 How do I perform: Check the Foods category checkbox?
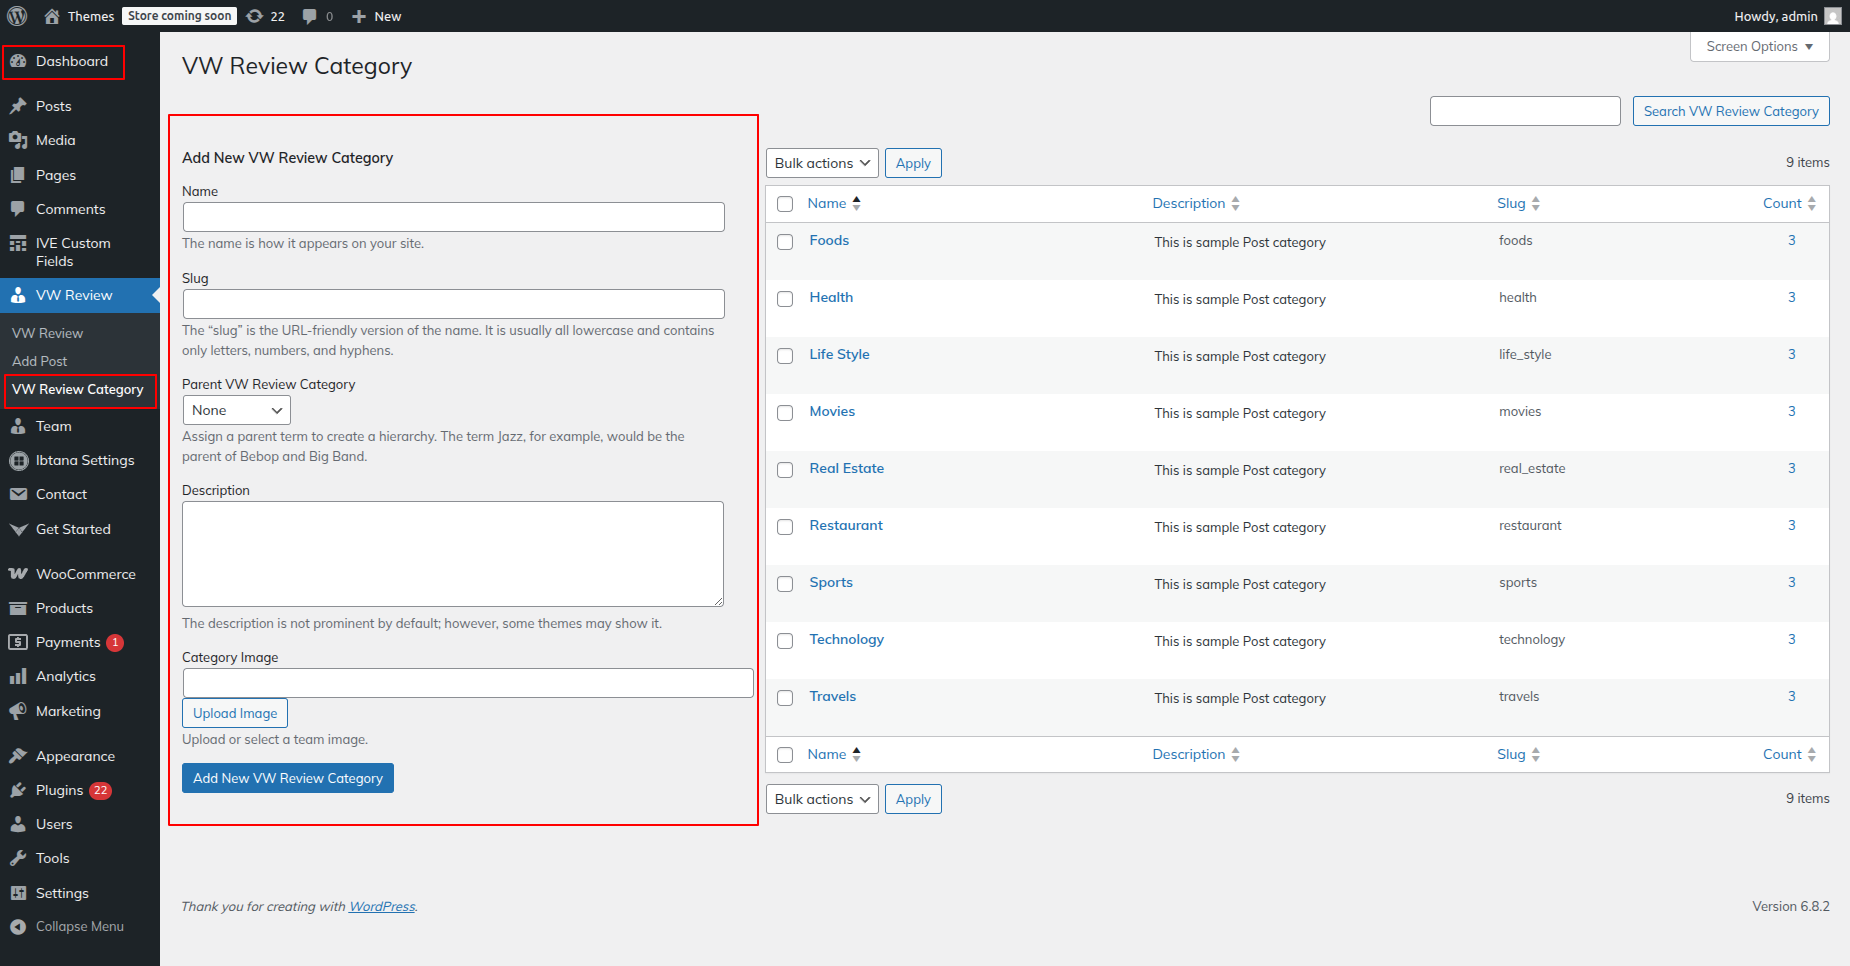785,242
